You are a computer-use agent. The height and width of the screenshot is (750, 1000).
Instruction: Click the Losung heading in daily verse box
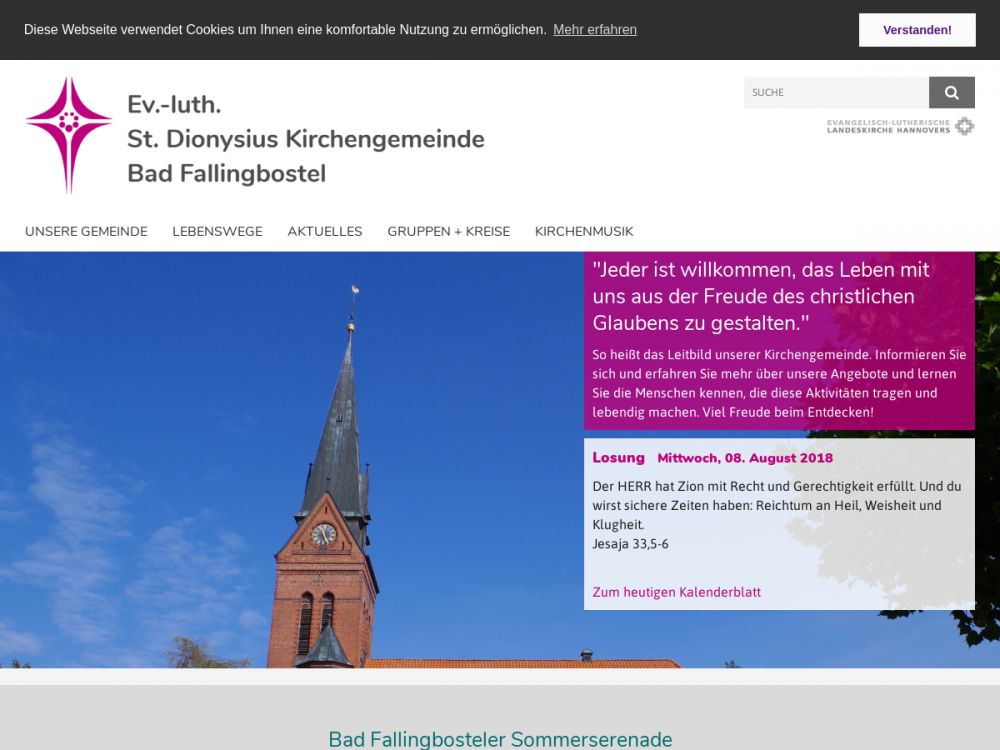(618, 457)
